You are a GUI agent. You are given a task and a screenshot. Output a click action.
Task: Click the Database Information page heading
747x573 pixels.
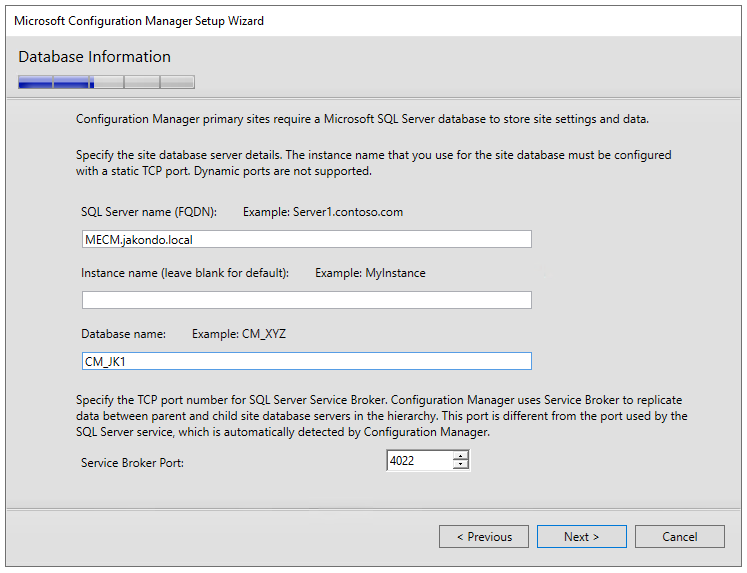94,57
